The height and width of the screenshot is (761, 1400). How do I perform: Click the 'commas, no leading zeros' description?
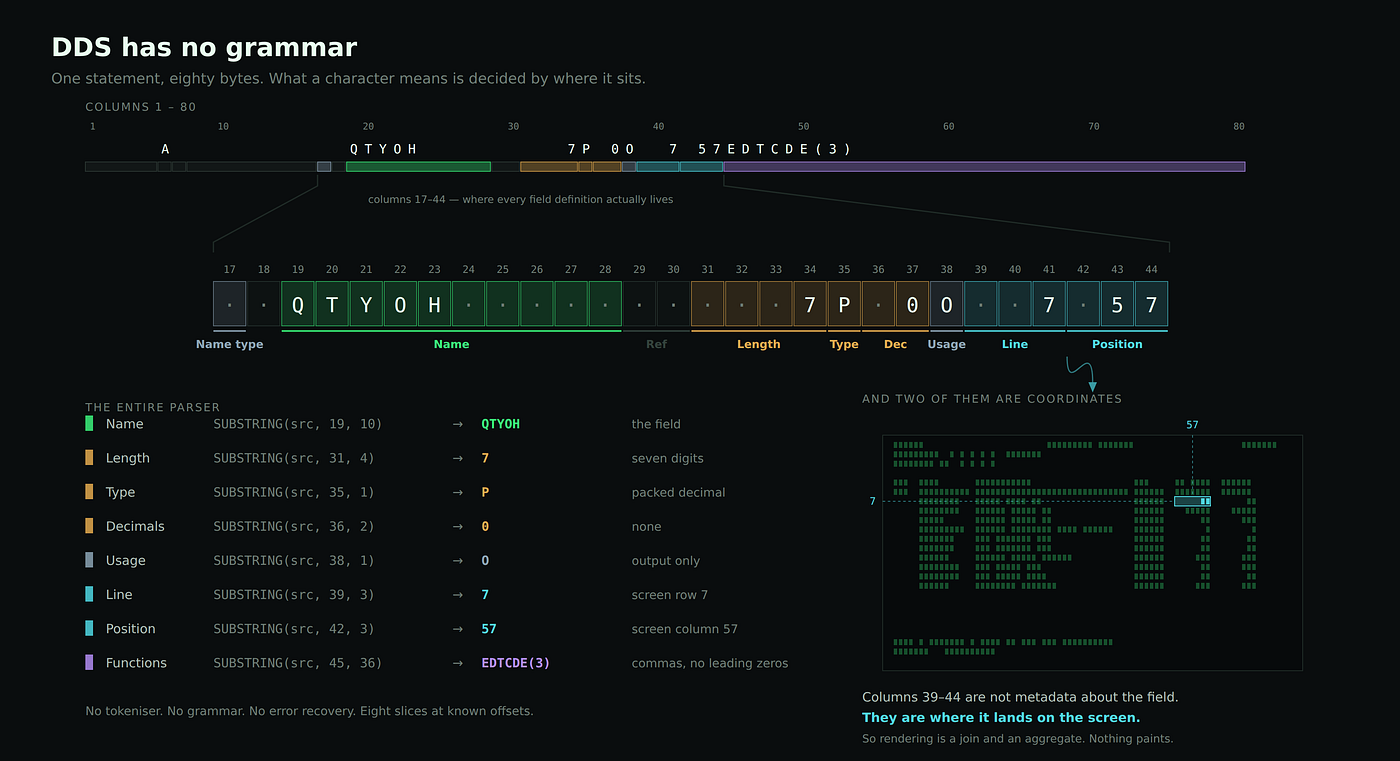(x=710, y=663)
